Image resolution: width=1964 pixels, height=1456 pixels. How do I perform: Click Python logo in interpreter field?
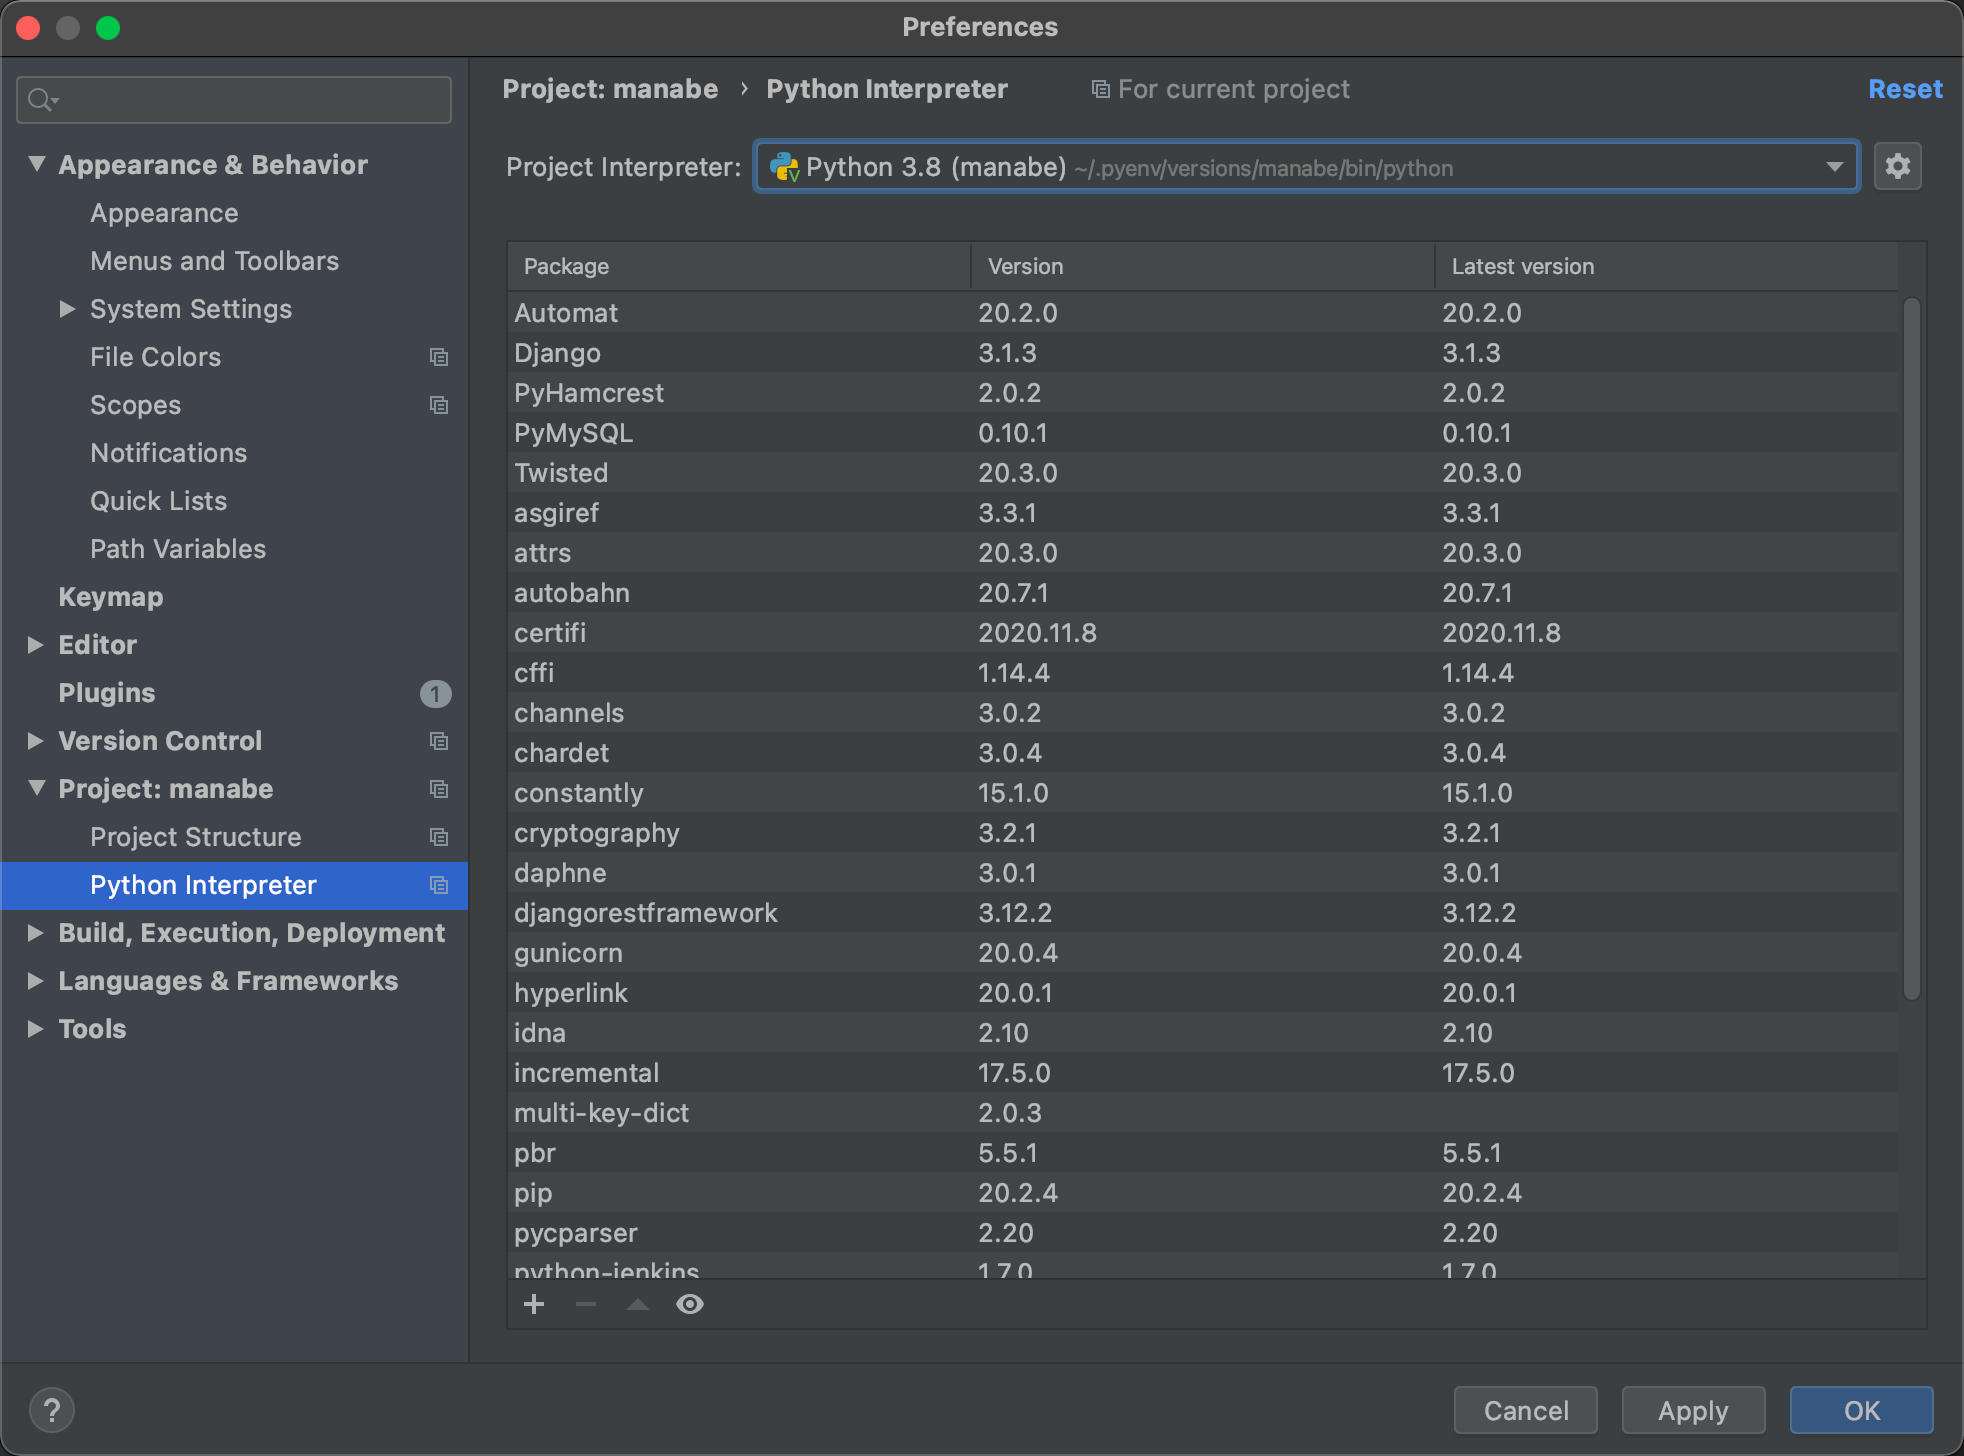coord(784,167)
